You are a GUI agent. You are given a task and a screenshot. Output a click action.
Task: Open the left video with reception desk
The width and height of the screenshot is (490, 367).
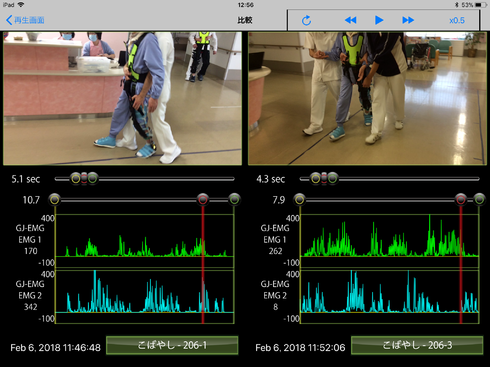coord(122,98)
